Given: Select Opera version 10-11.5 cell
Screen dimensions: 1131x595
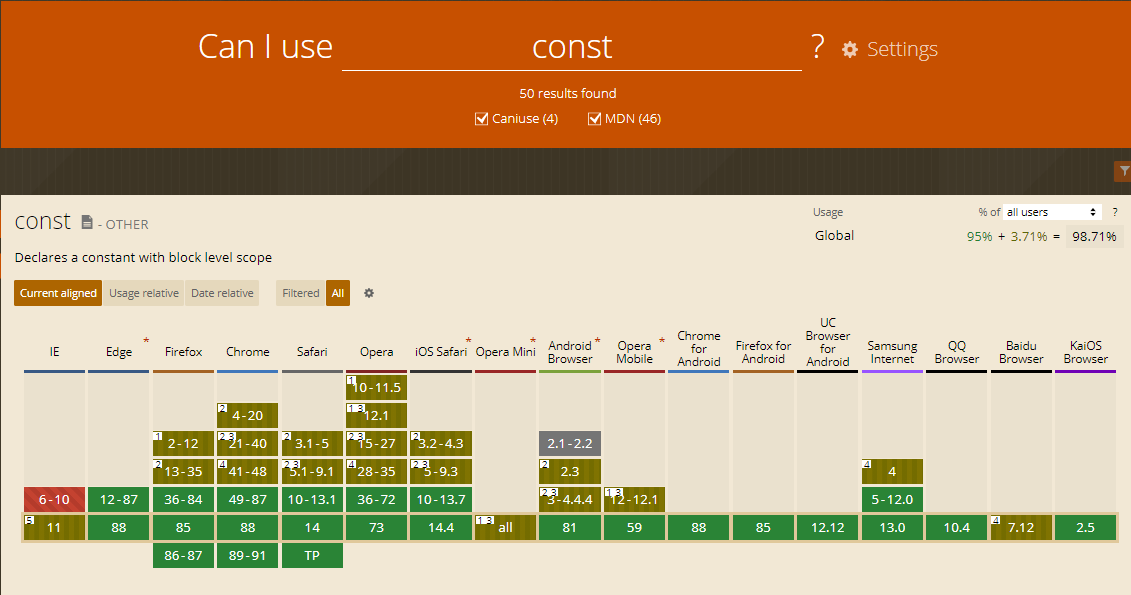Looking at the screenshot, I should pyautogui.click(x=377, y=387).
